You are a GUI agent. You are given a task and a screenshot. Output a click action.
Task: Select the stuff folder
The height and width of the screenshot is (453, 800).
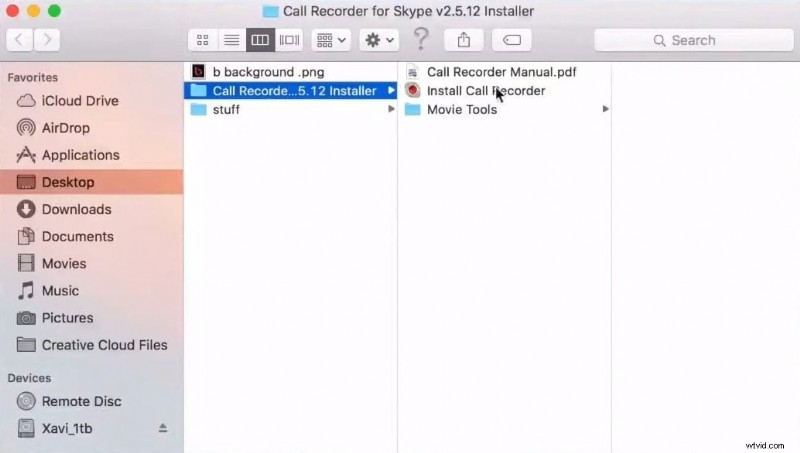coord(290,109)
